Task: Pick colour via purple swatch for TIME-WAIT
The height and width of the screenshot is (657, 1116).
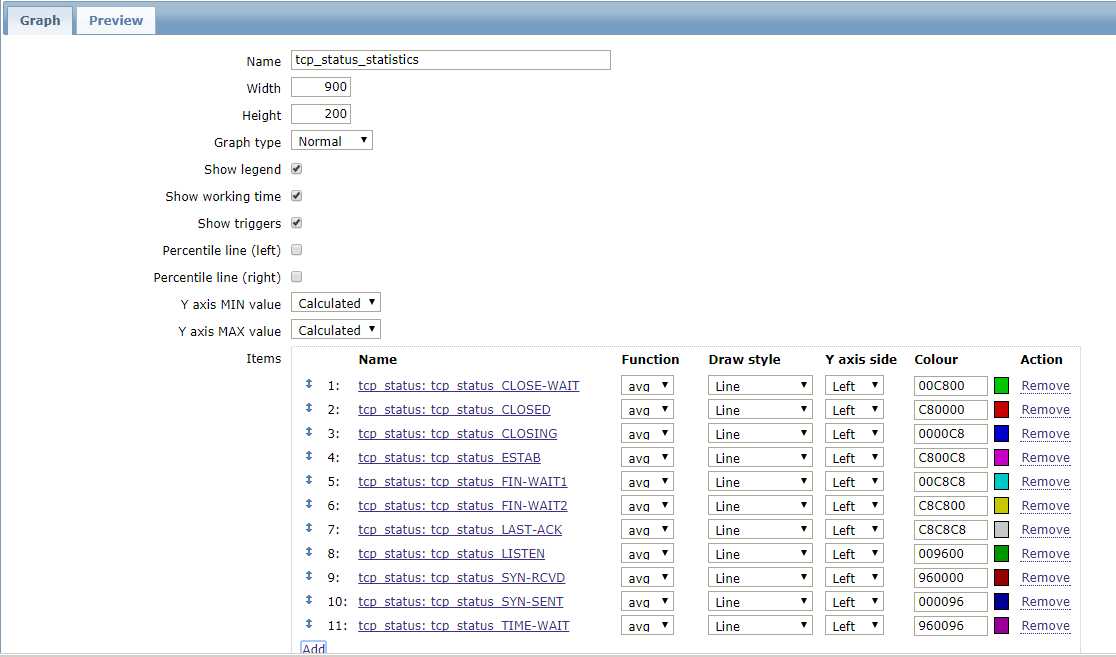Action: click(1001, 626)
